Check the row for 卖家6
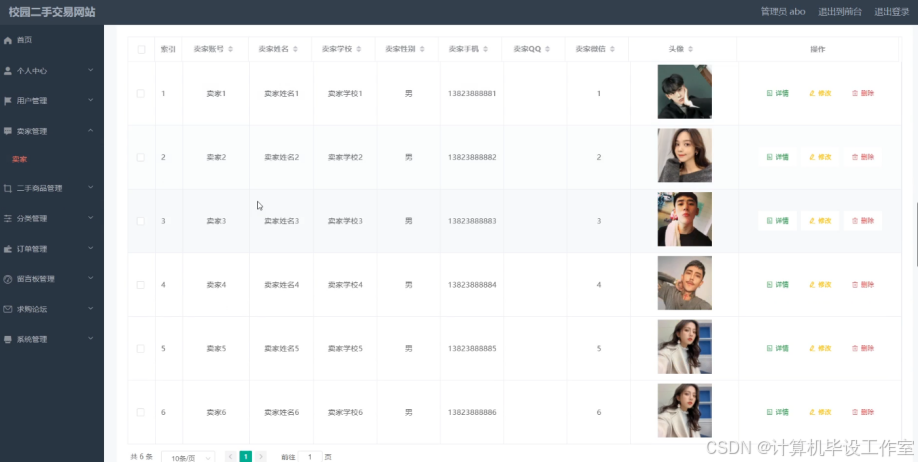 [141, 413]
